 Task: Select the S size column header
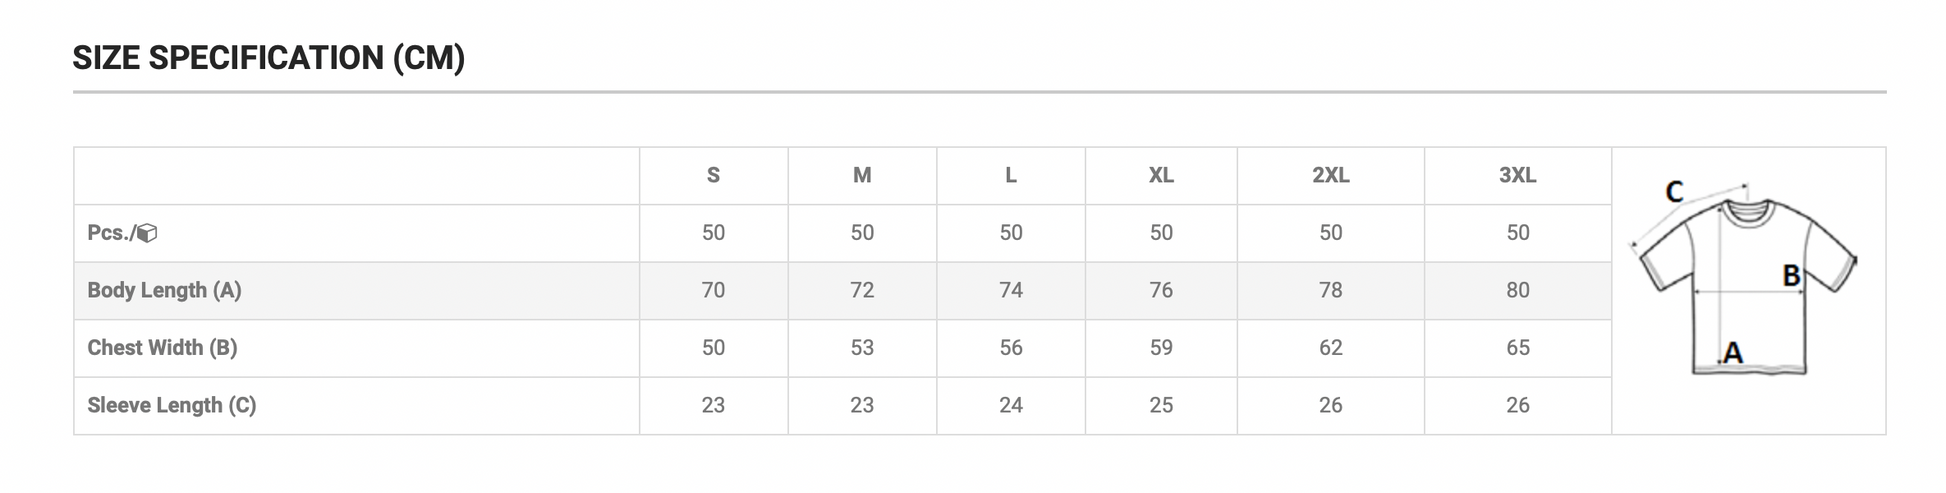click(713, 176)
